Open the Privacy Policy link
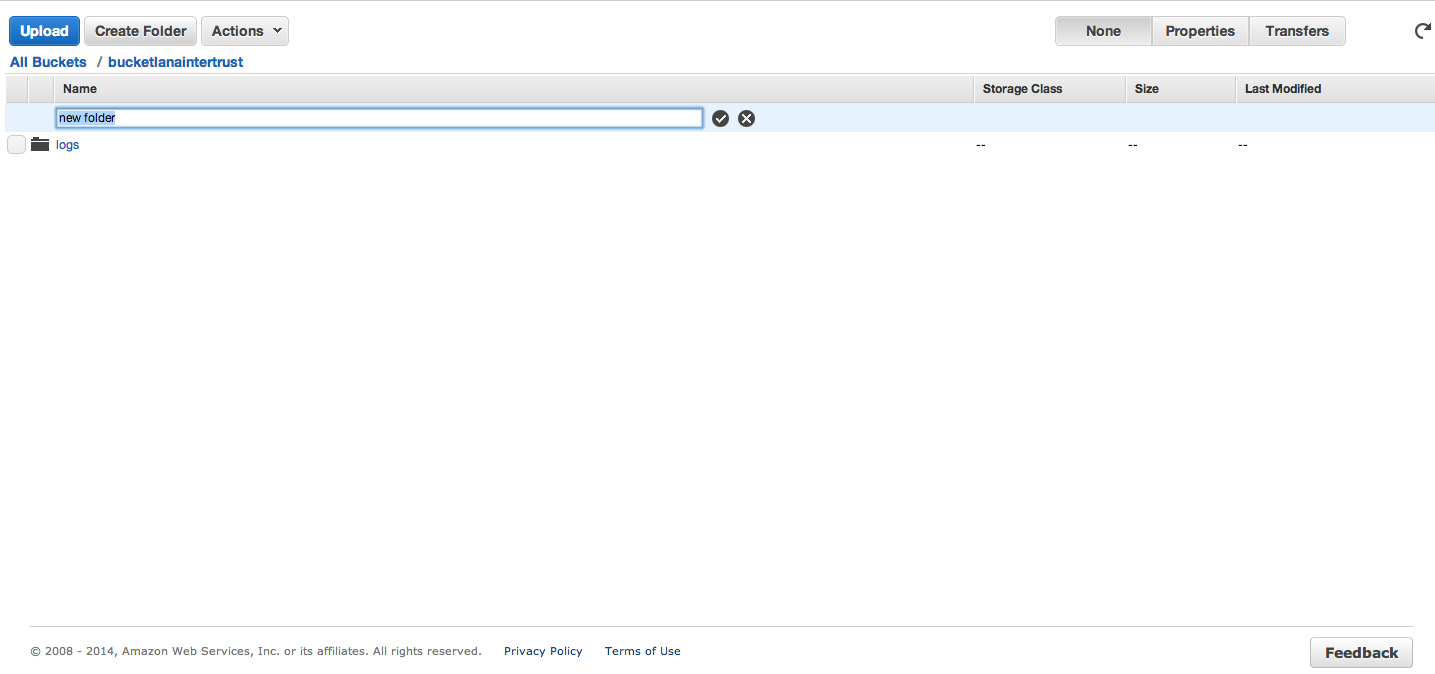This screenshot has height=674, width=1435. 543,651
